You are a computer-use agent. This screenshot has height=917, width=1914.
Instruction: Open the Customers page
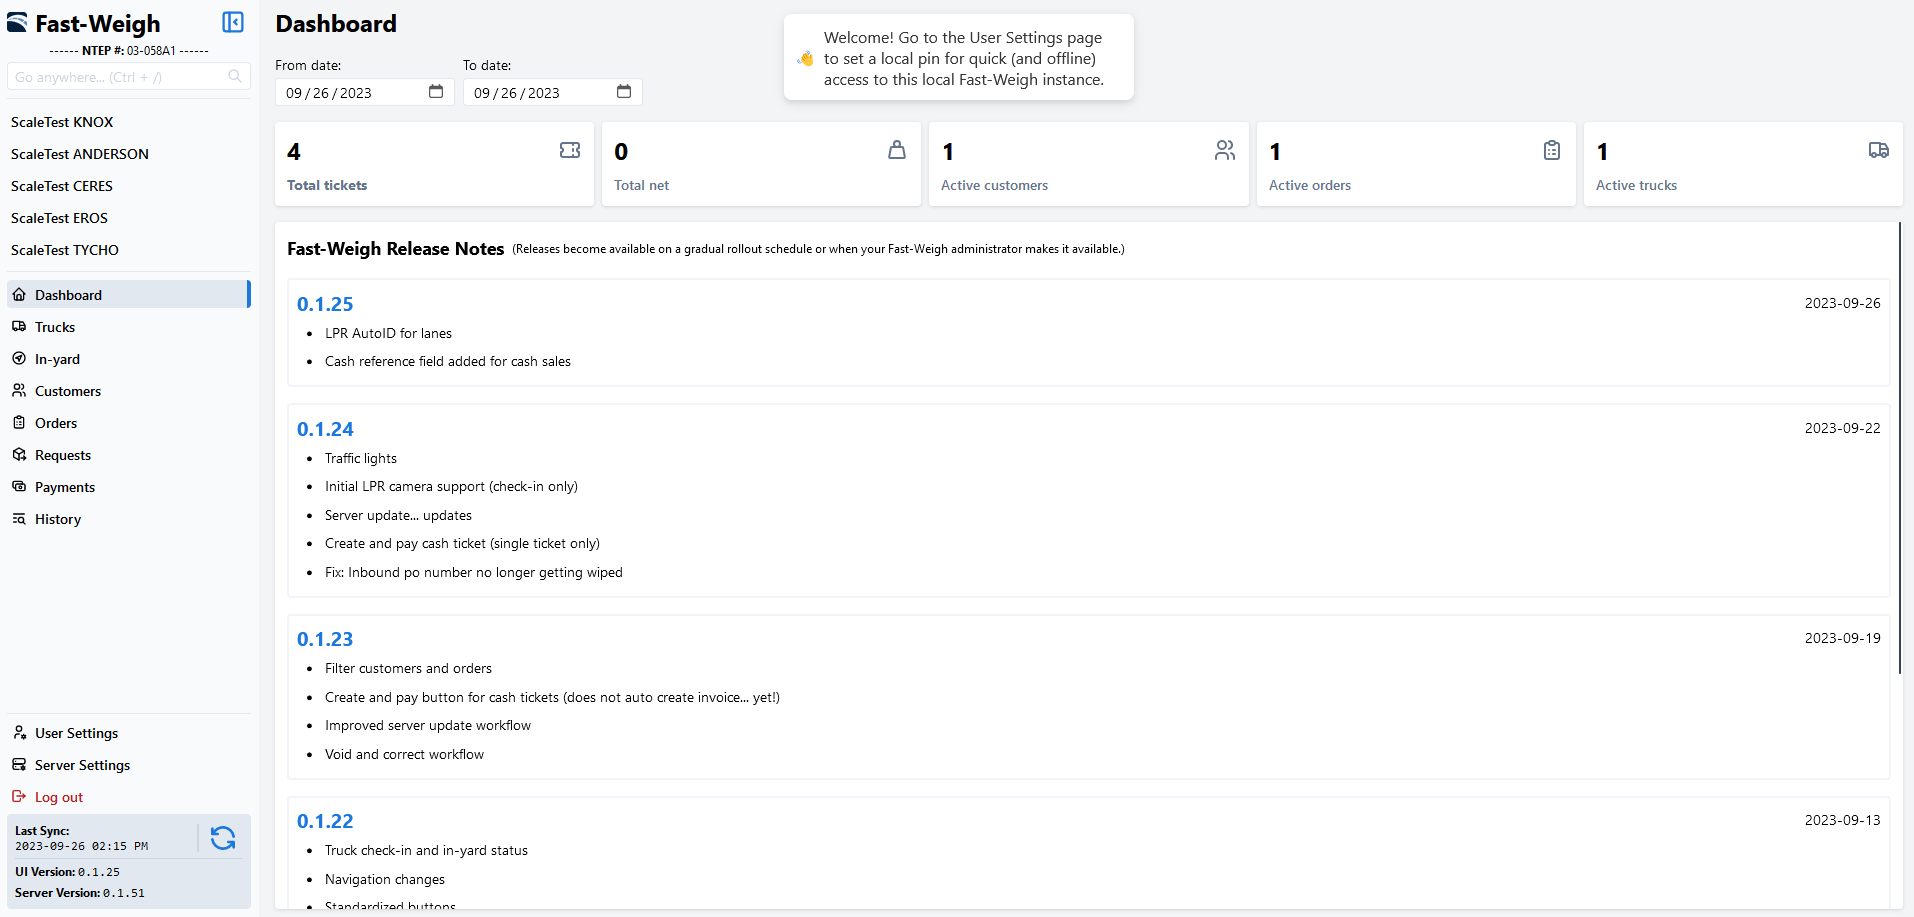[68, 391]
